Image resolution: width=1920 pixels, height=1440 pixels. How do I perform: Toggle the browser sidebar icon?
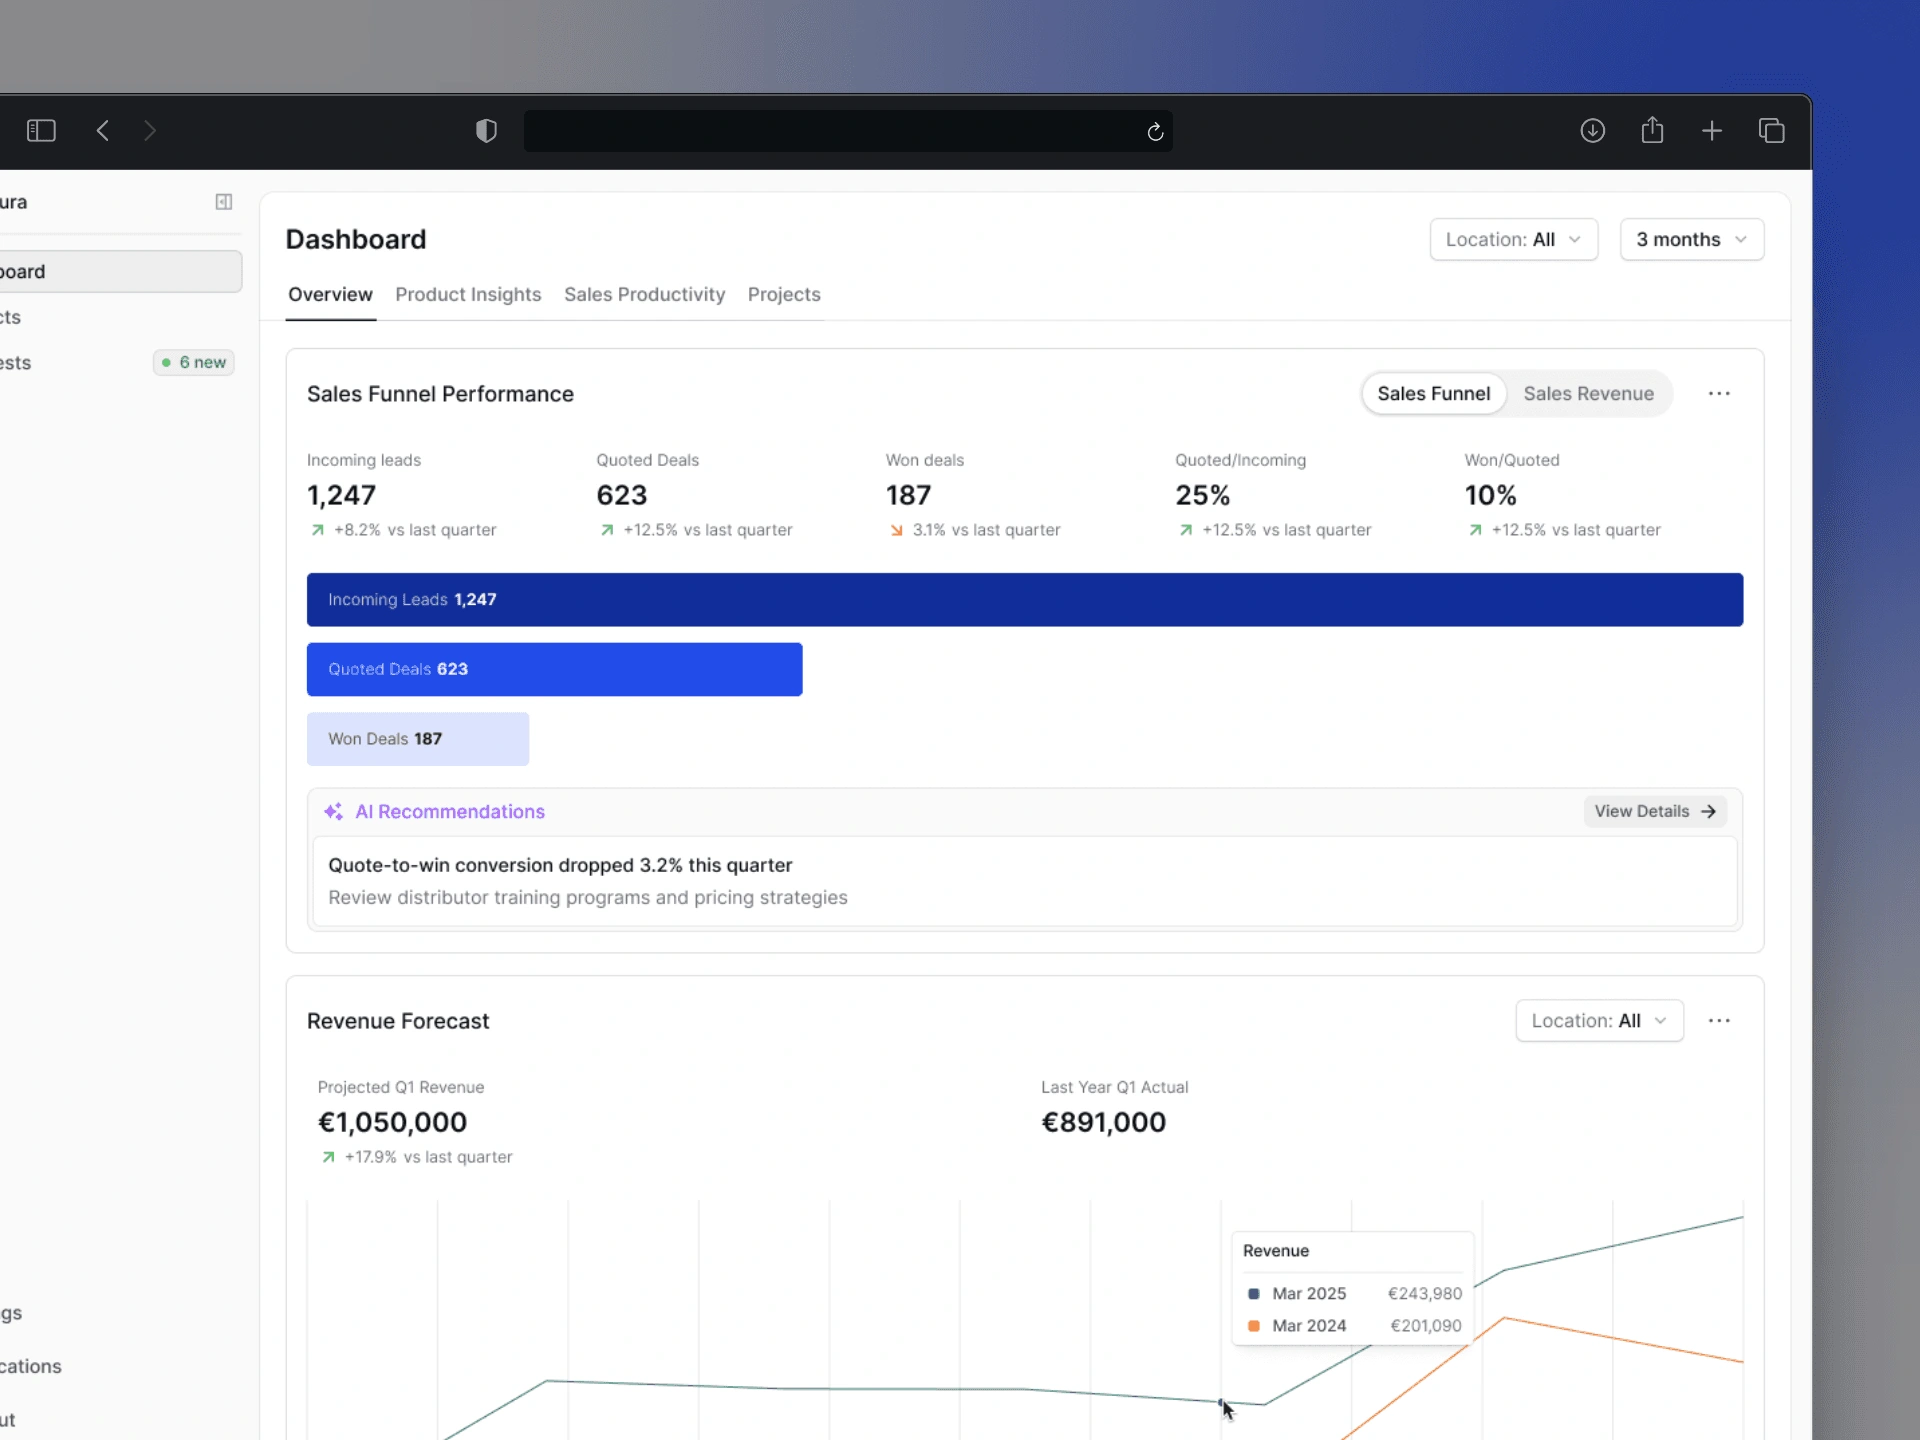coord(41,131)
